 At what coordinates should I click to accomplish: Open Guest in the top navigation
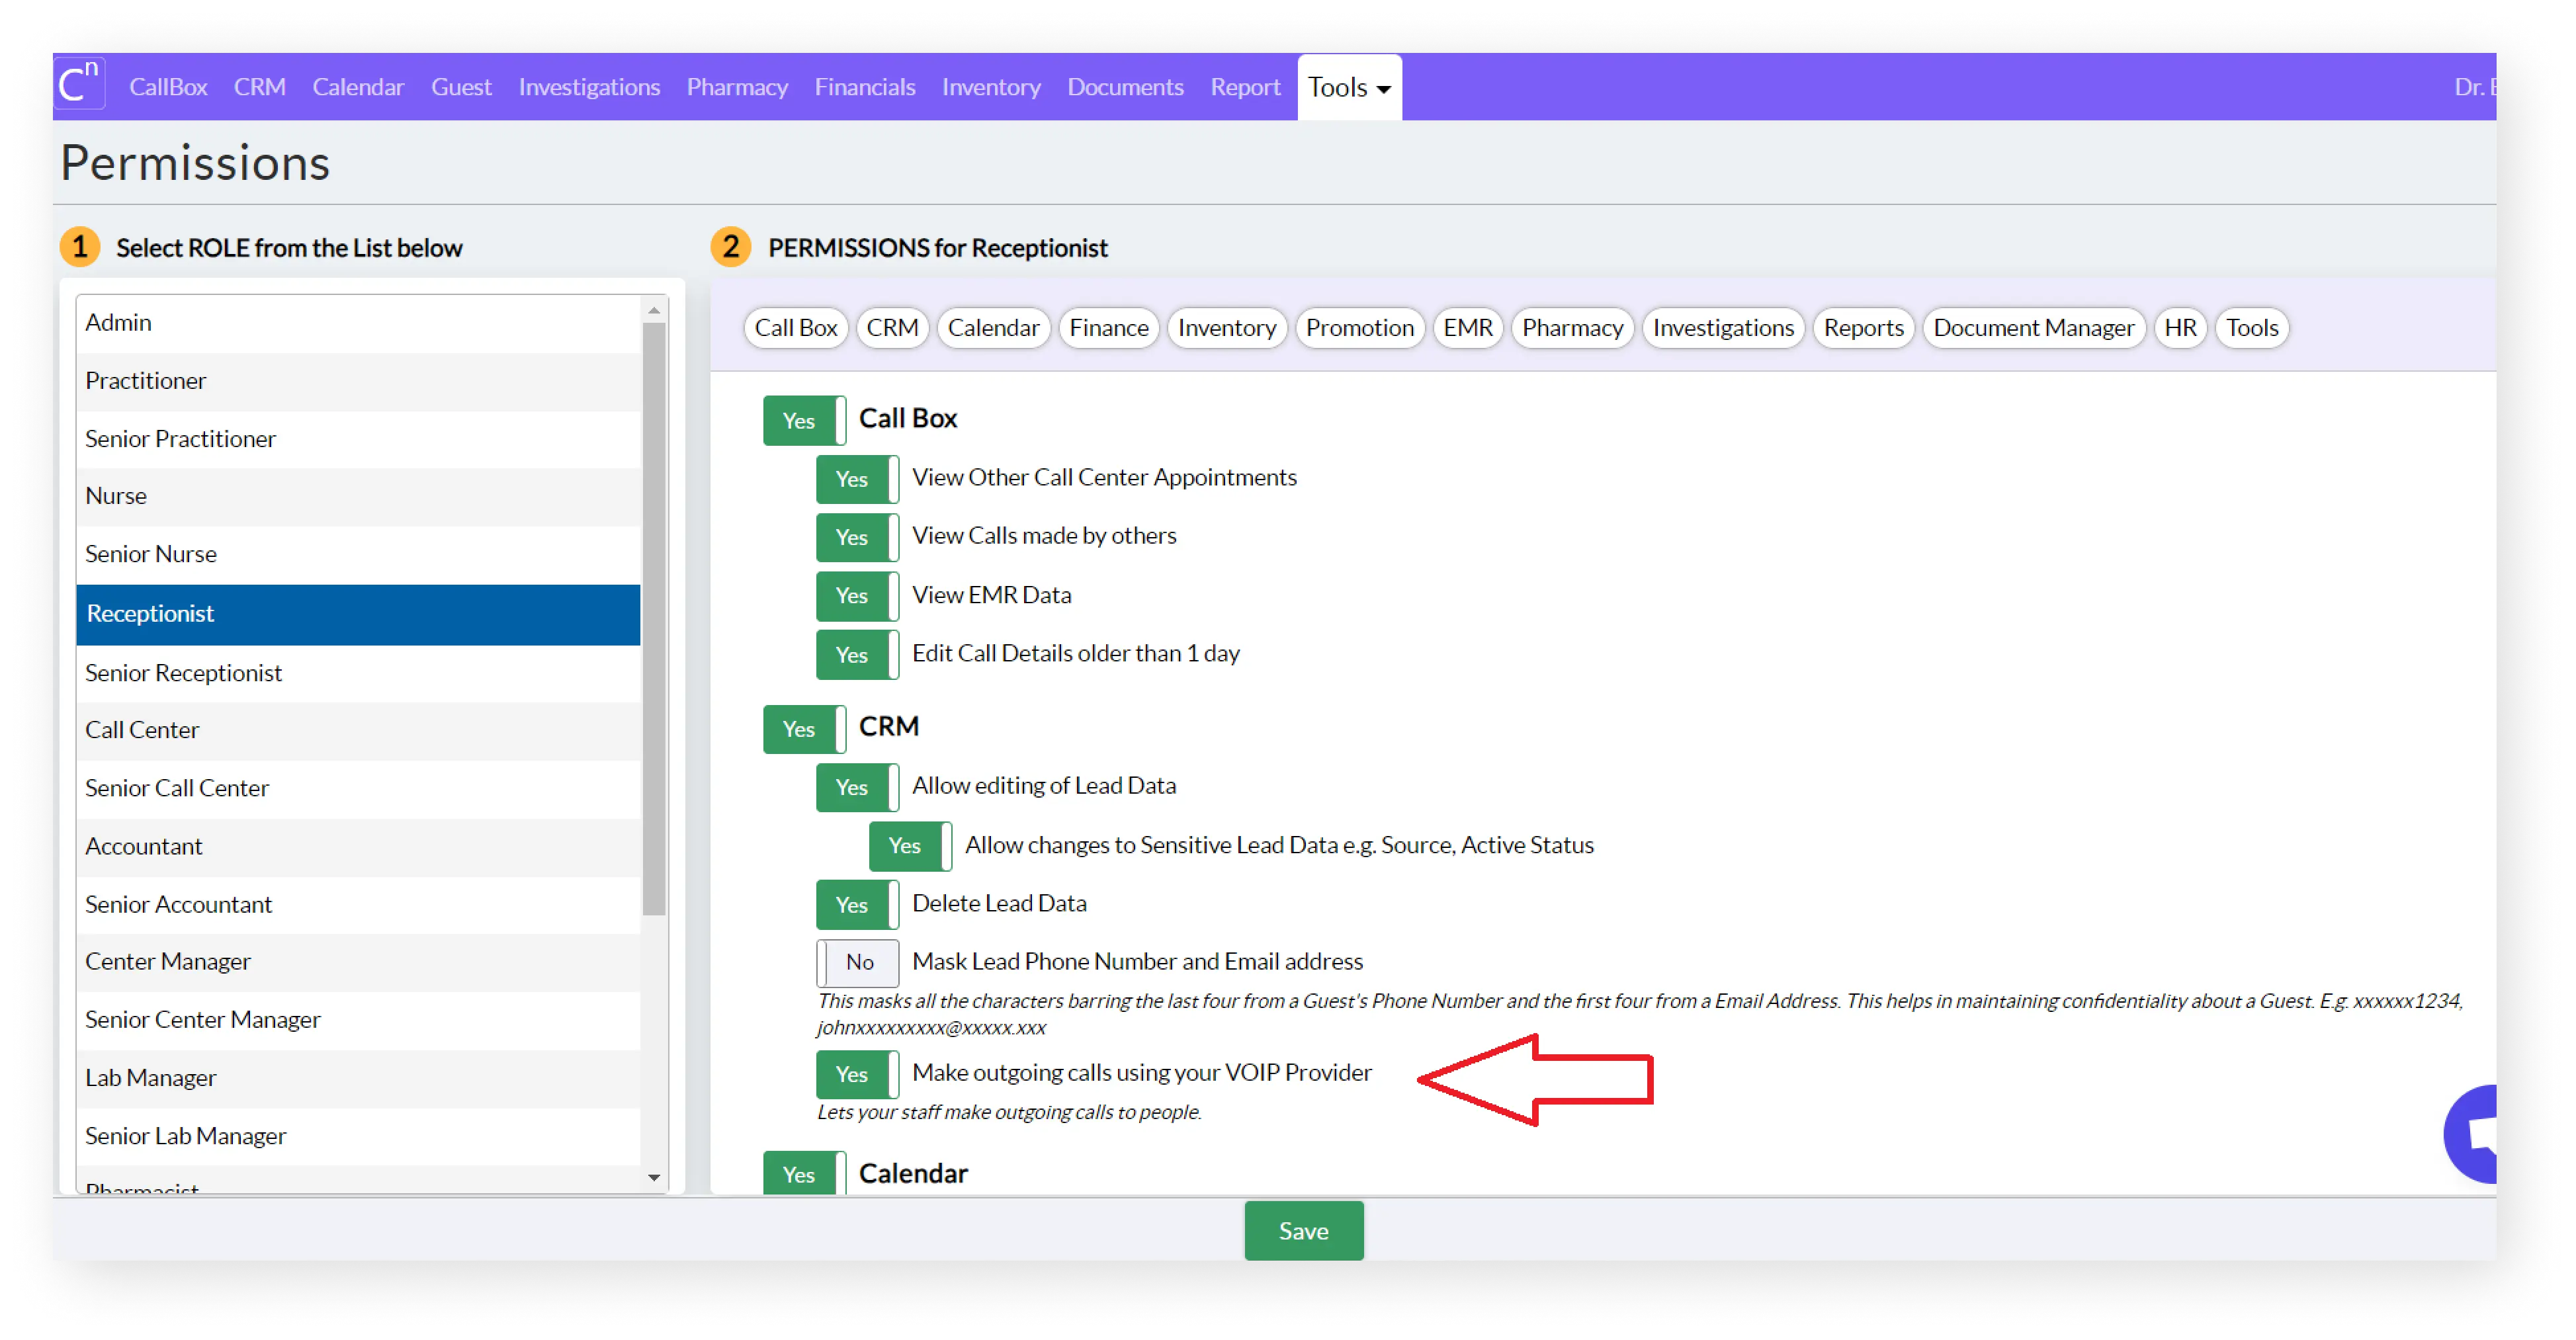click(x=461, y=87)
